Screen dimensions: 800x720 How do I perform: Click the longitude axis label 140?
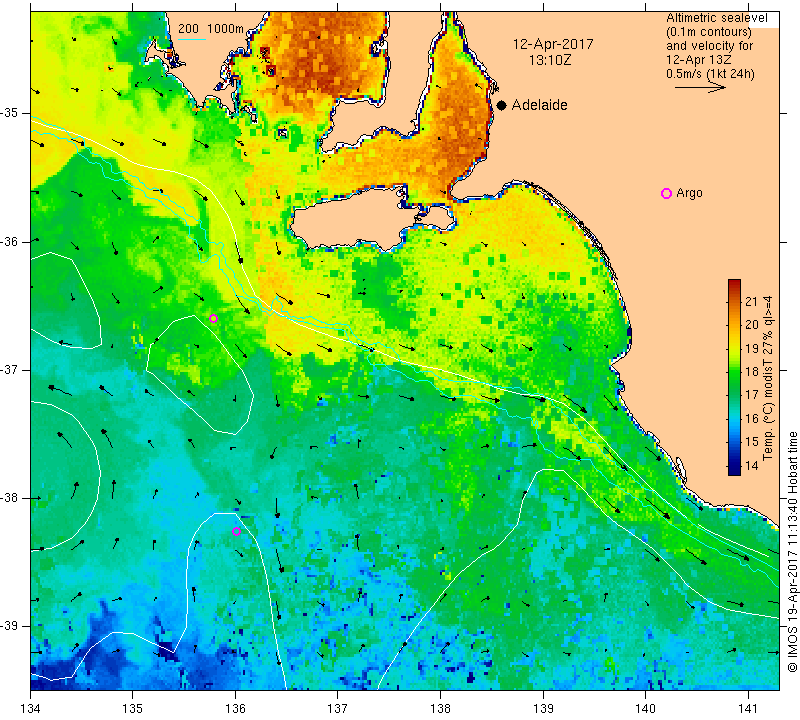pos(645,709)
